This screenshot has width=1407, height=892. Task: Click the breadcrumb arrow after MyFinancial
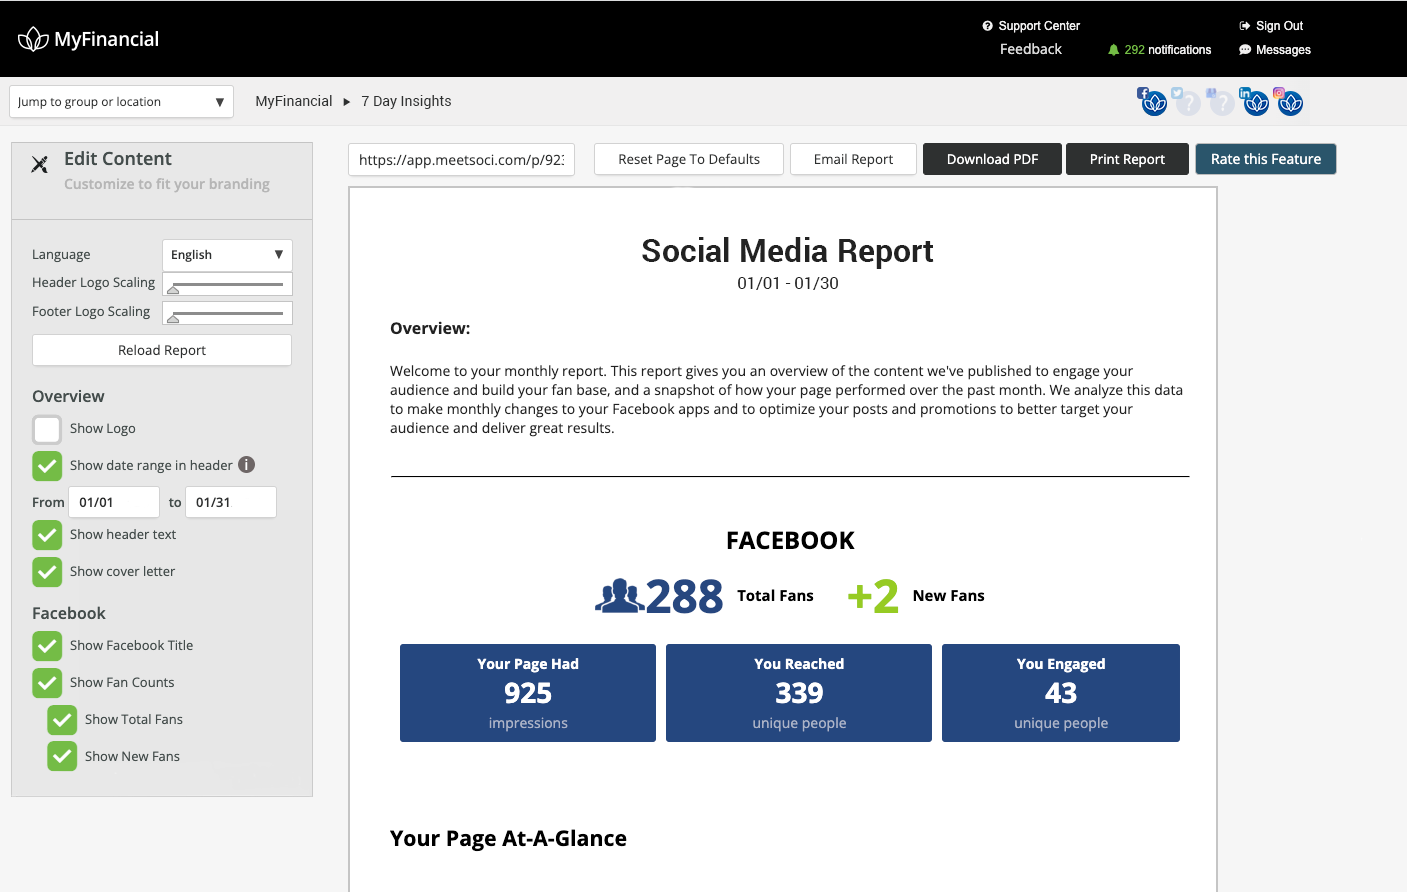tap(347, 102)
